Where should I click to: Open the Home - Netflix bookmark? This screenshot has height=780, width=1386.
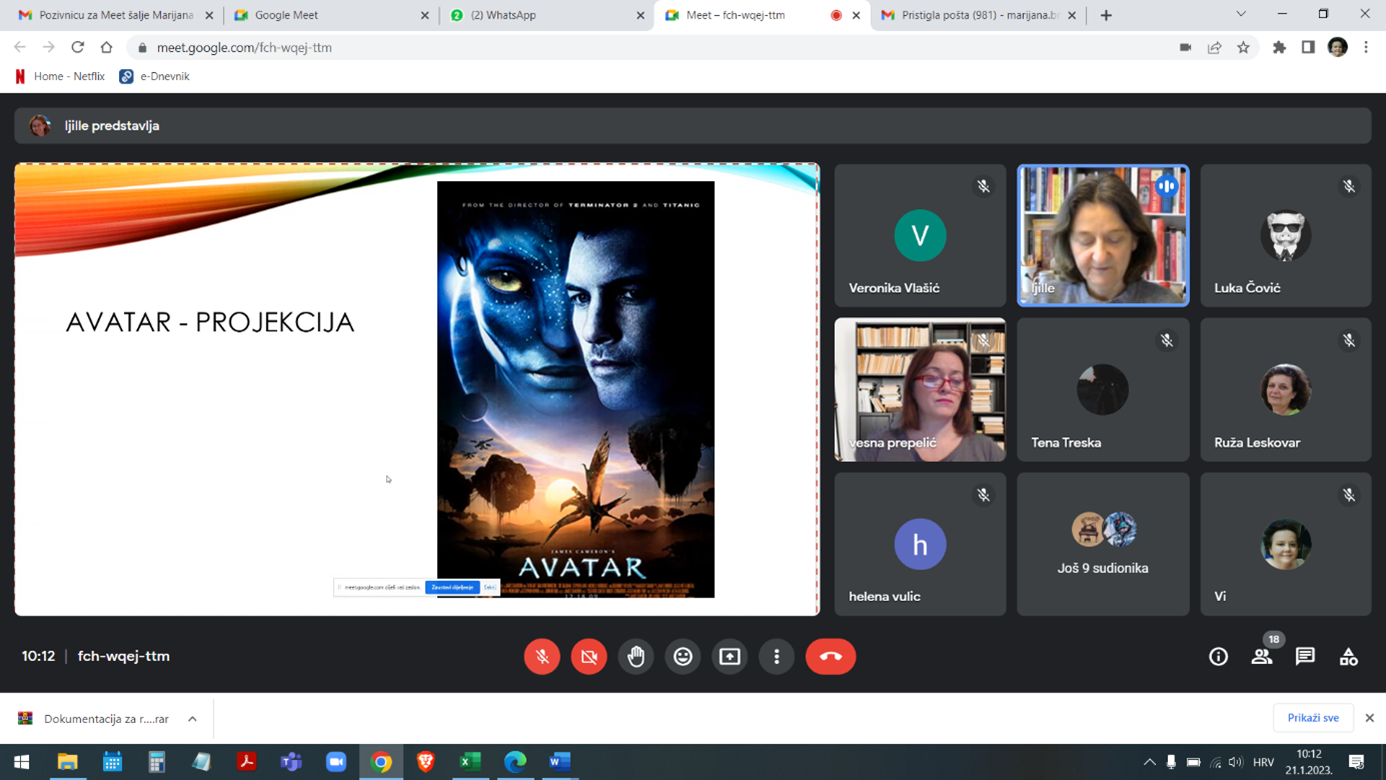(x=60, y=76)
